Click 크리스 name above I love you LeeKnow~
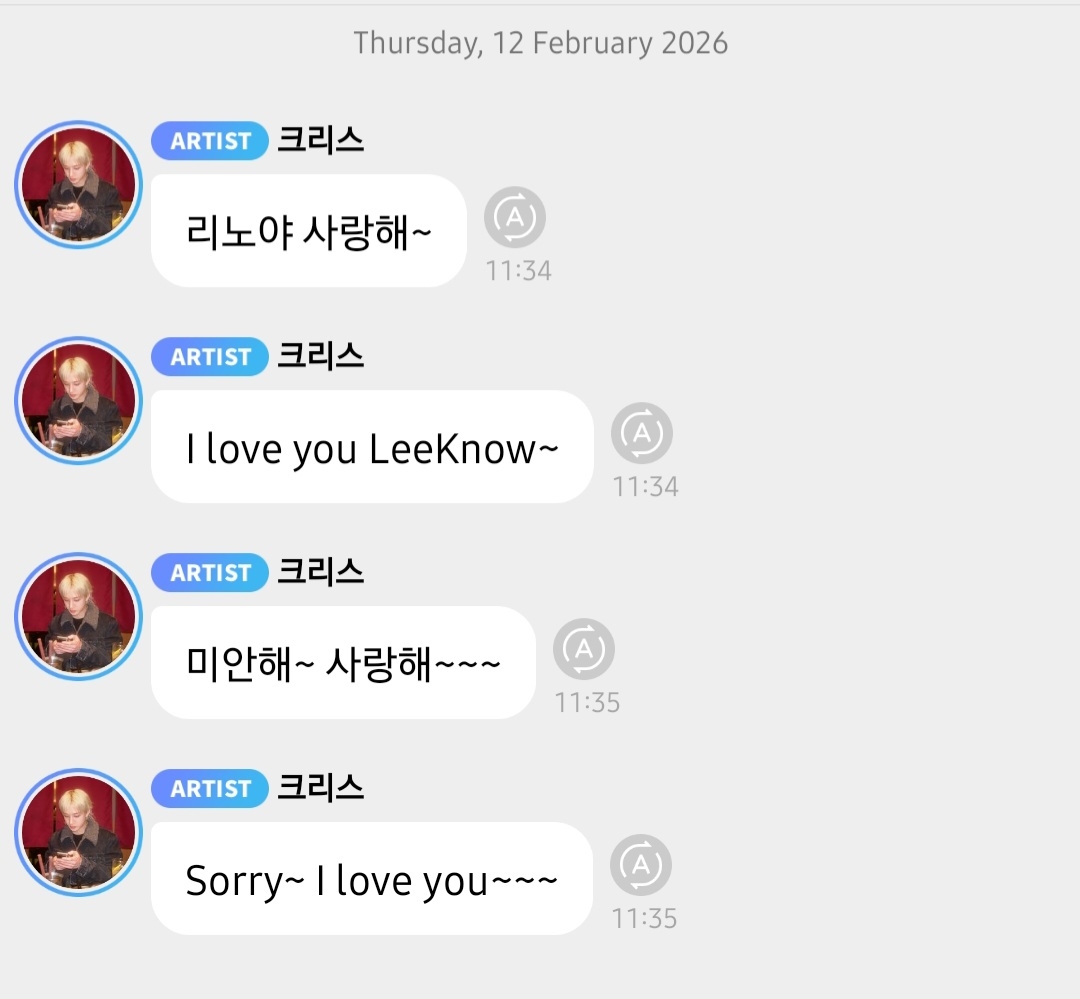The height and width of the screenshot is (999, 1080). click(320, 356)
